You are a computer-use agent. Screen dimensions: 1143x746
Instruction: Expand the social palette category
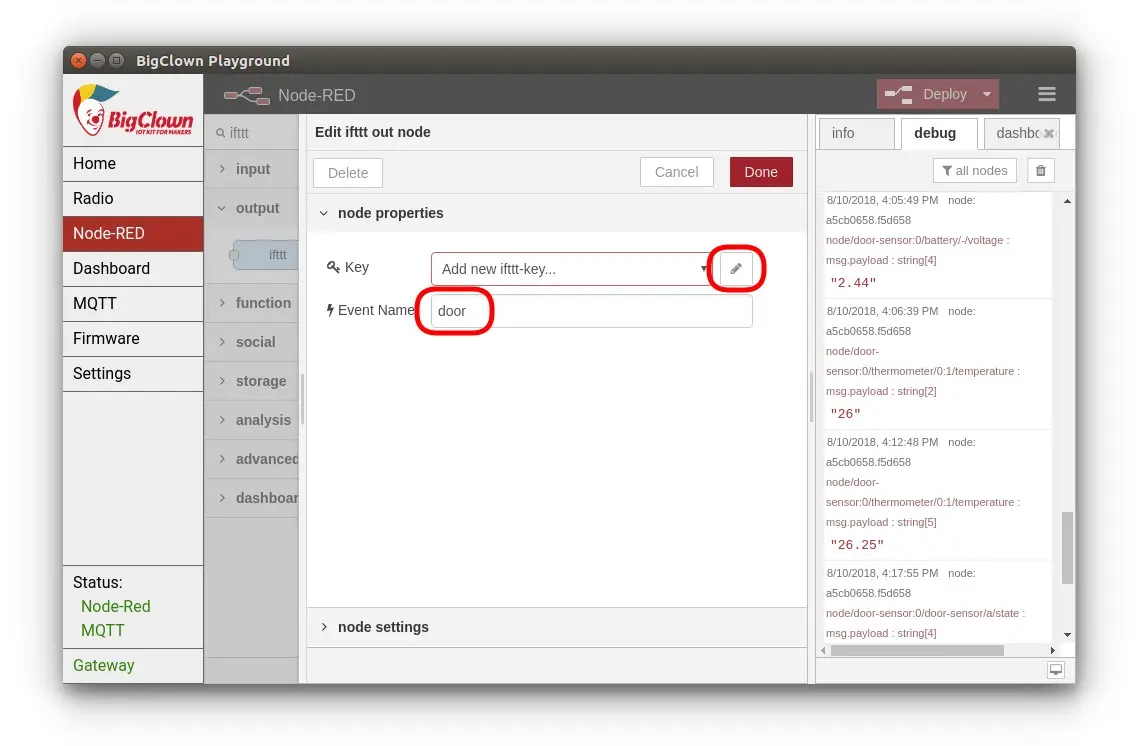click(252, 342)
